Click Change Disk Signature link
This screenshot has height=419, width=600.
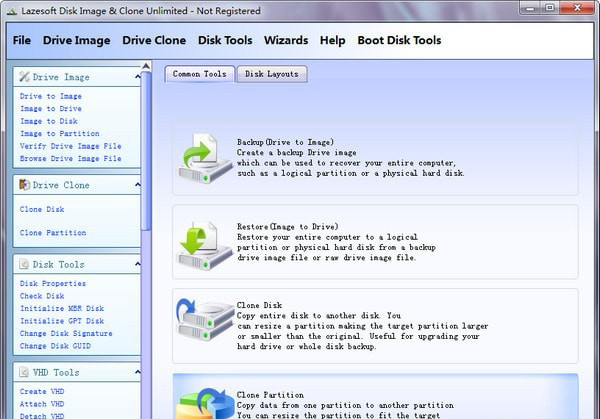(66, 333)
